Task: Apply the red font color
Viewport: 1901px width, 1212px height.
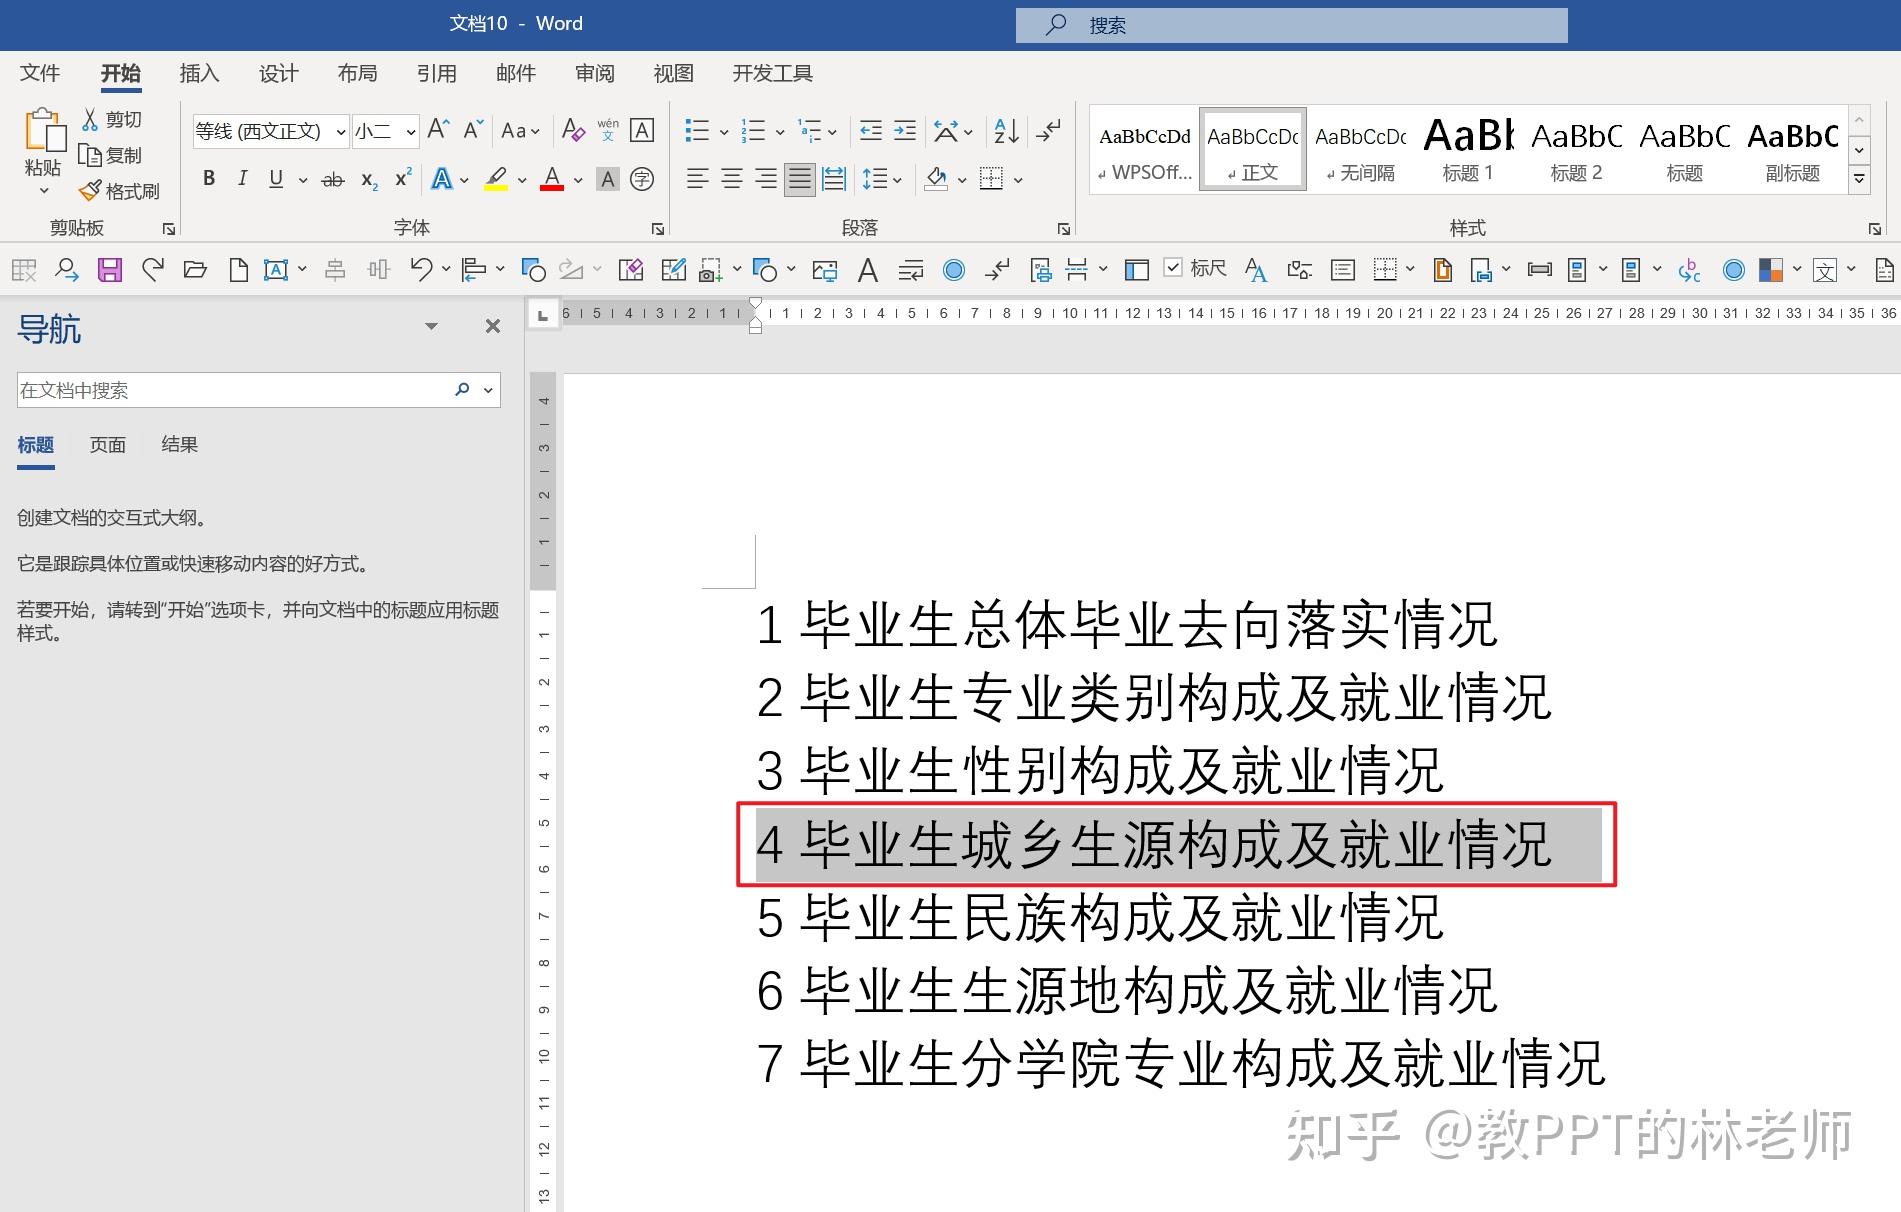Action: click(552, 180)
